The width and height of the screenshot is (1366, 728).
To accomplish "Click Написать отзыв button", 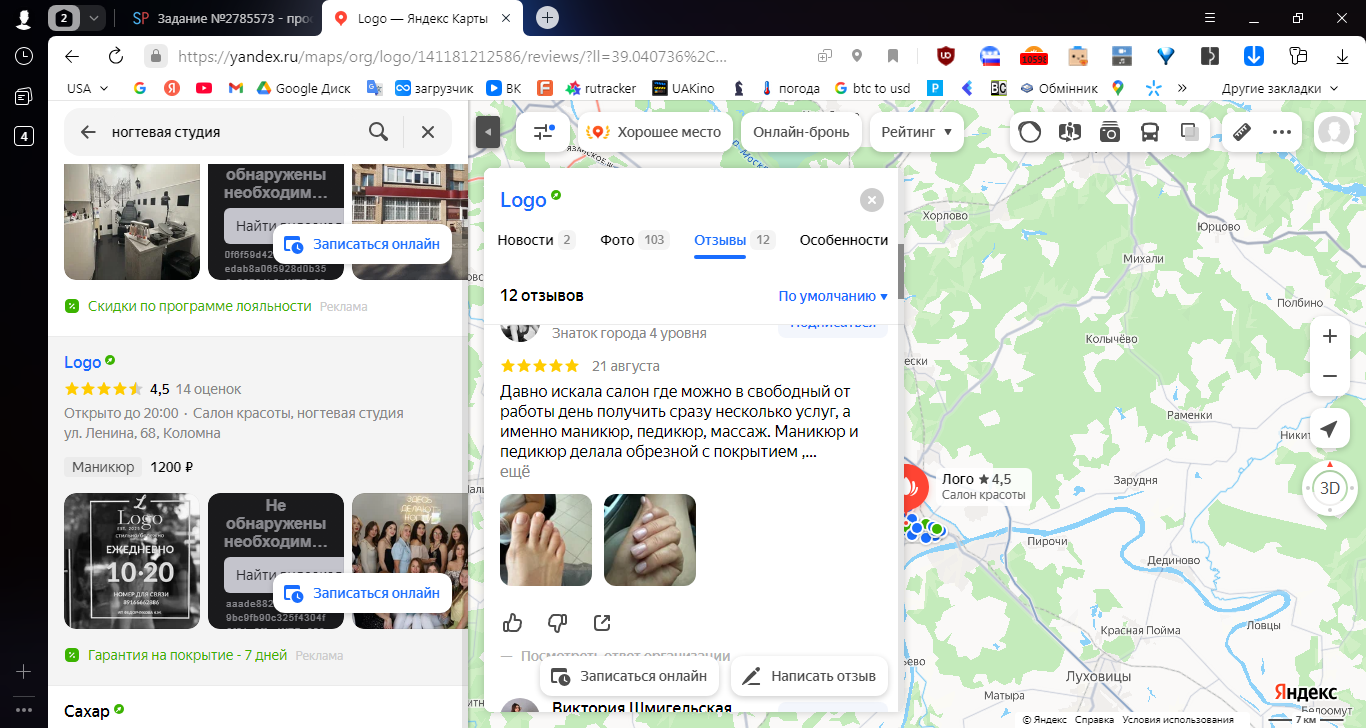I will tap(810, 676).
